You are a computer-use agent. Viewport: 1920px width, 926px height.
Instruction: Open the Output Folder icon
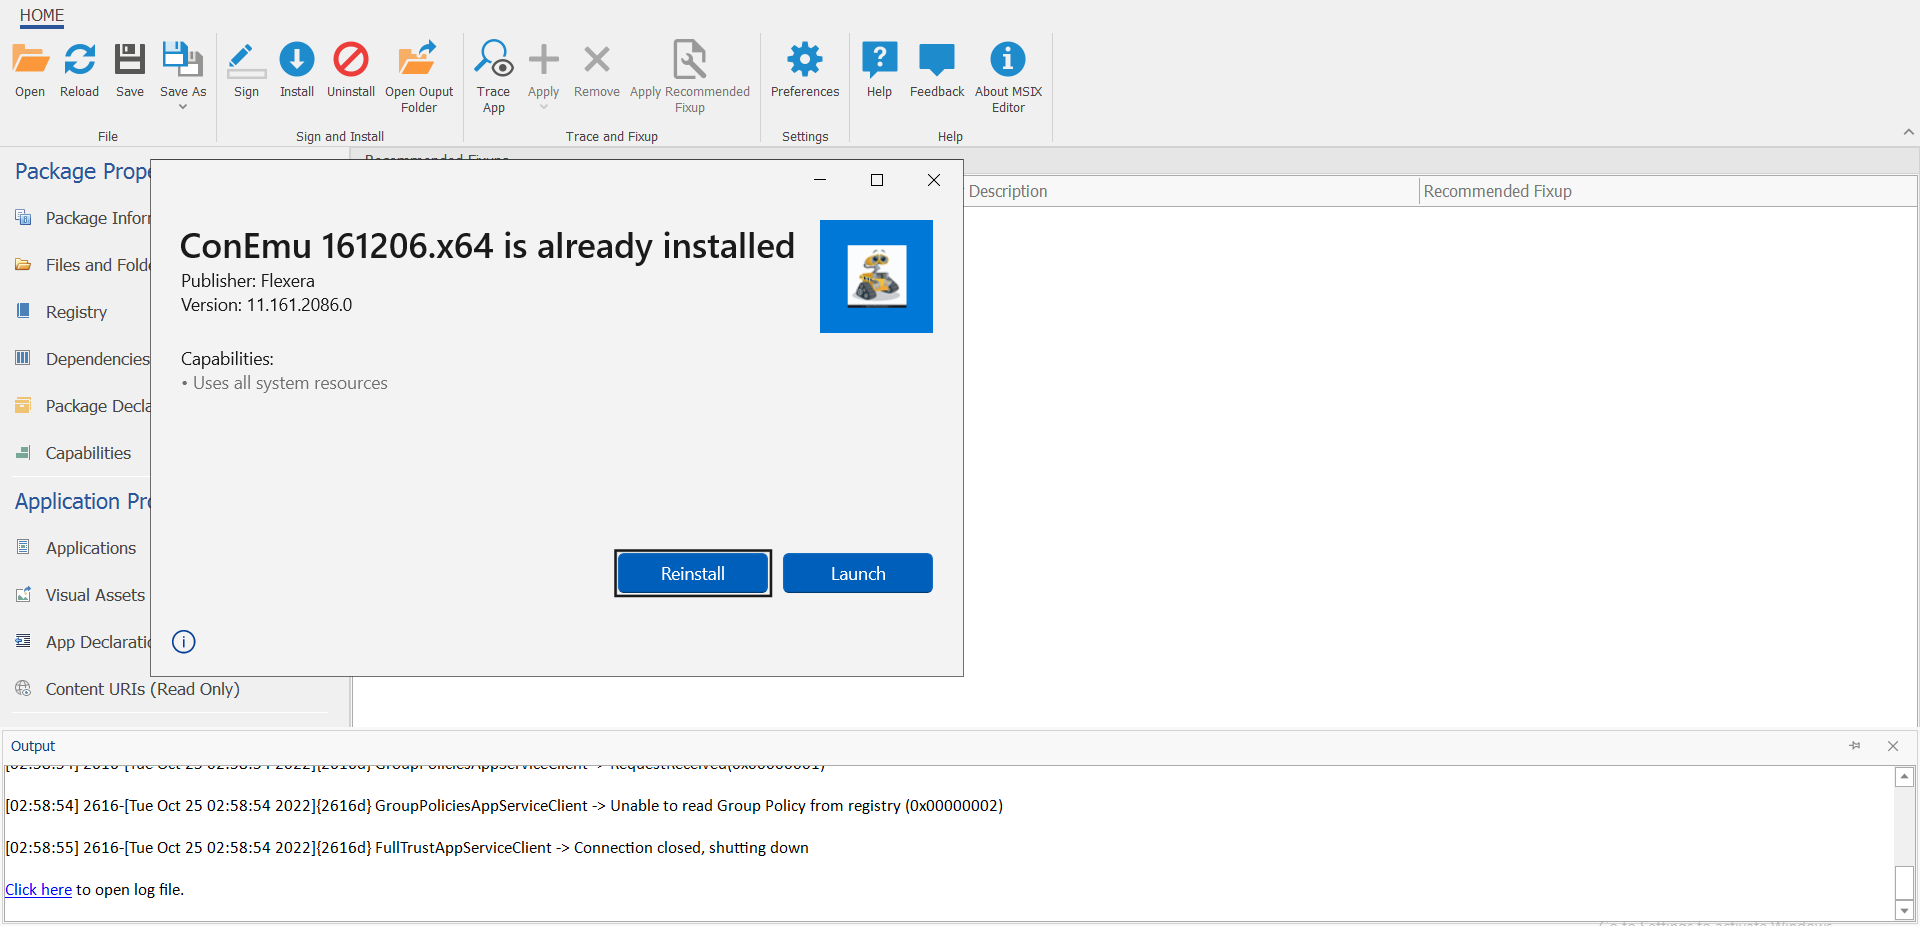418,60
